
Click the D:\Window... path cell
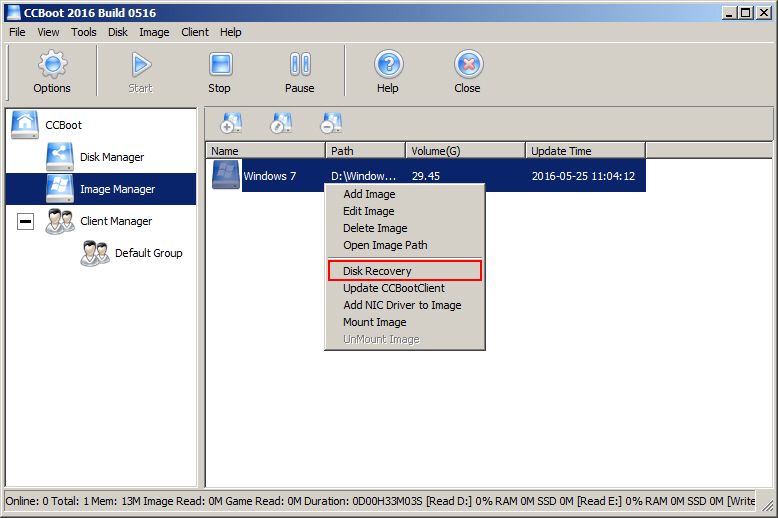click(363, 176)
